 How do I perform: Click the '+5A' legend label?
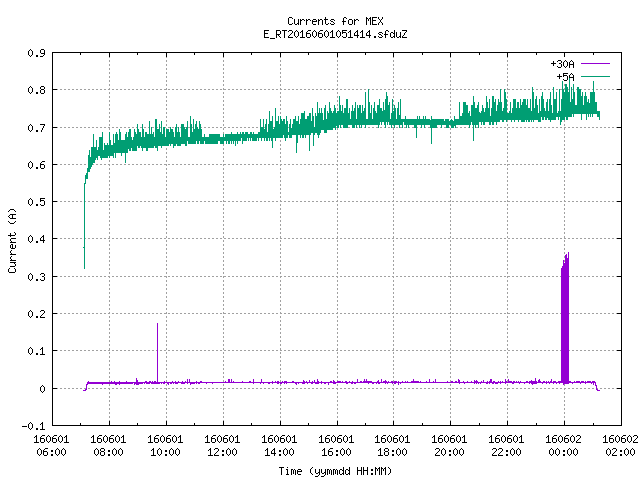coord(565,77)
